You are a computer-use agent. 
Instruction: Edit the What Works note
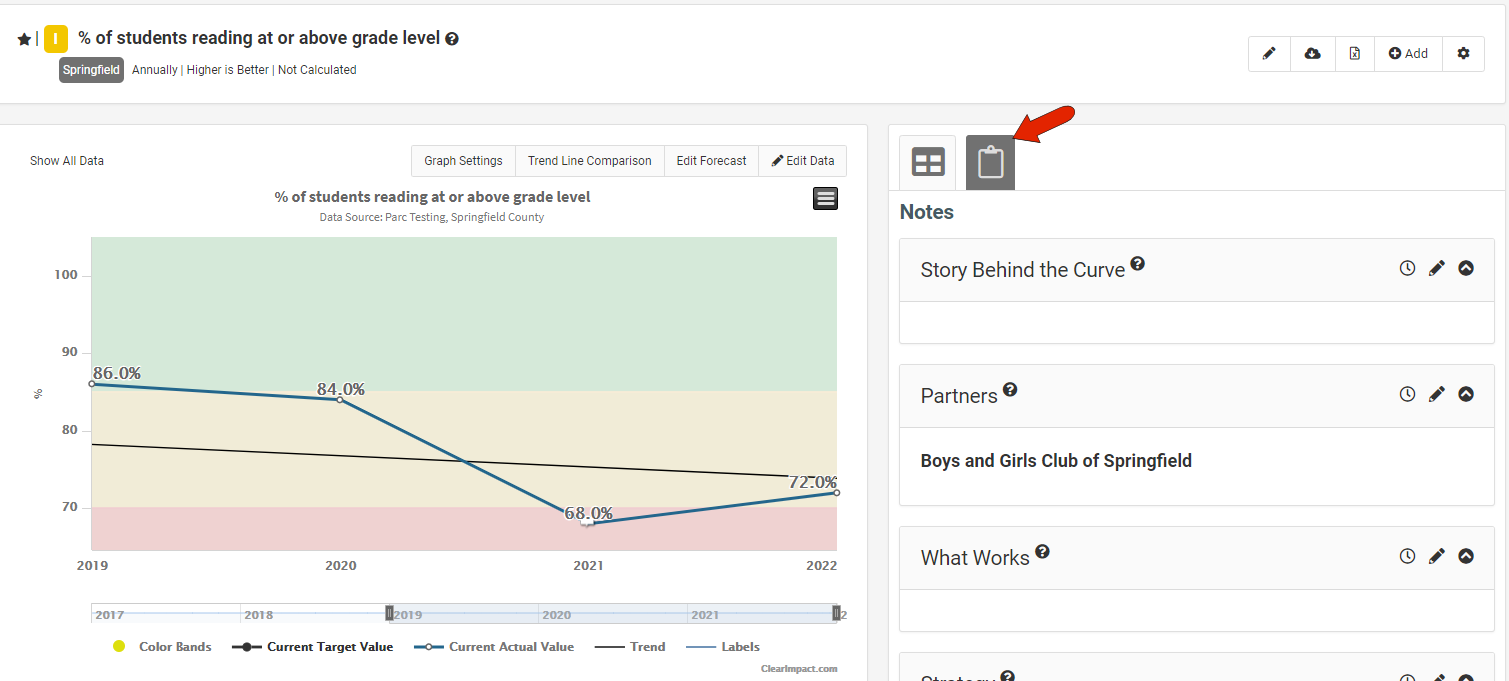click(x=1437, y=556)
